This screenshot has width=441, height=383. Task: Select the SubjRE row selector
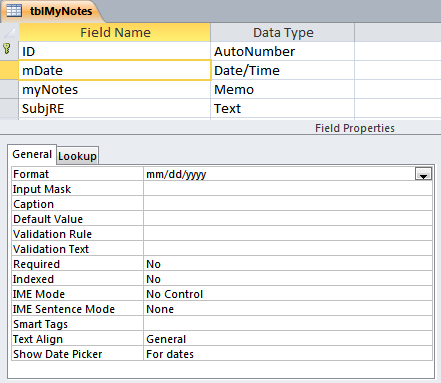(9, 109)
